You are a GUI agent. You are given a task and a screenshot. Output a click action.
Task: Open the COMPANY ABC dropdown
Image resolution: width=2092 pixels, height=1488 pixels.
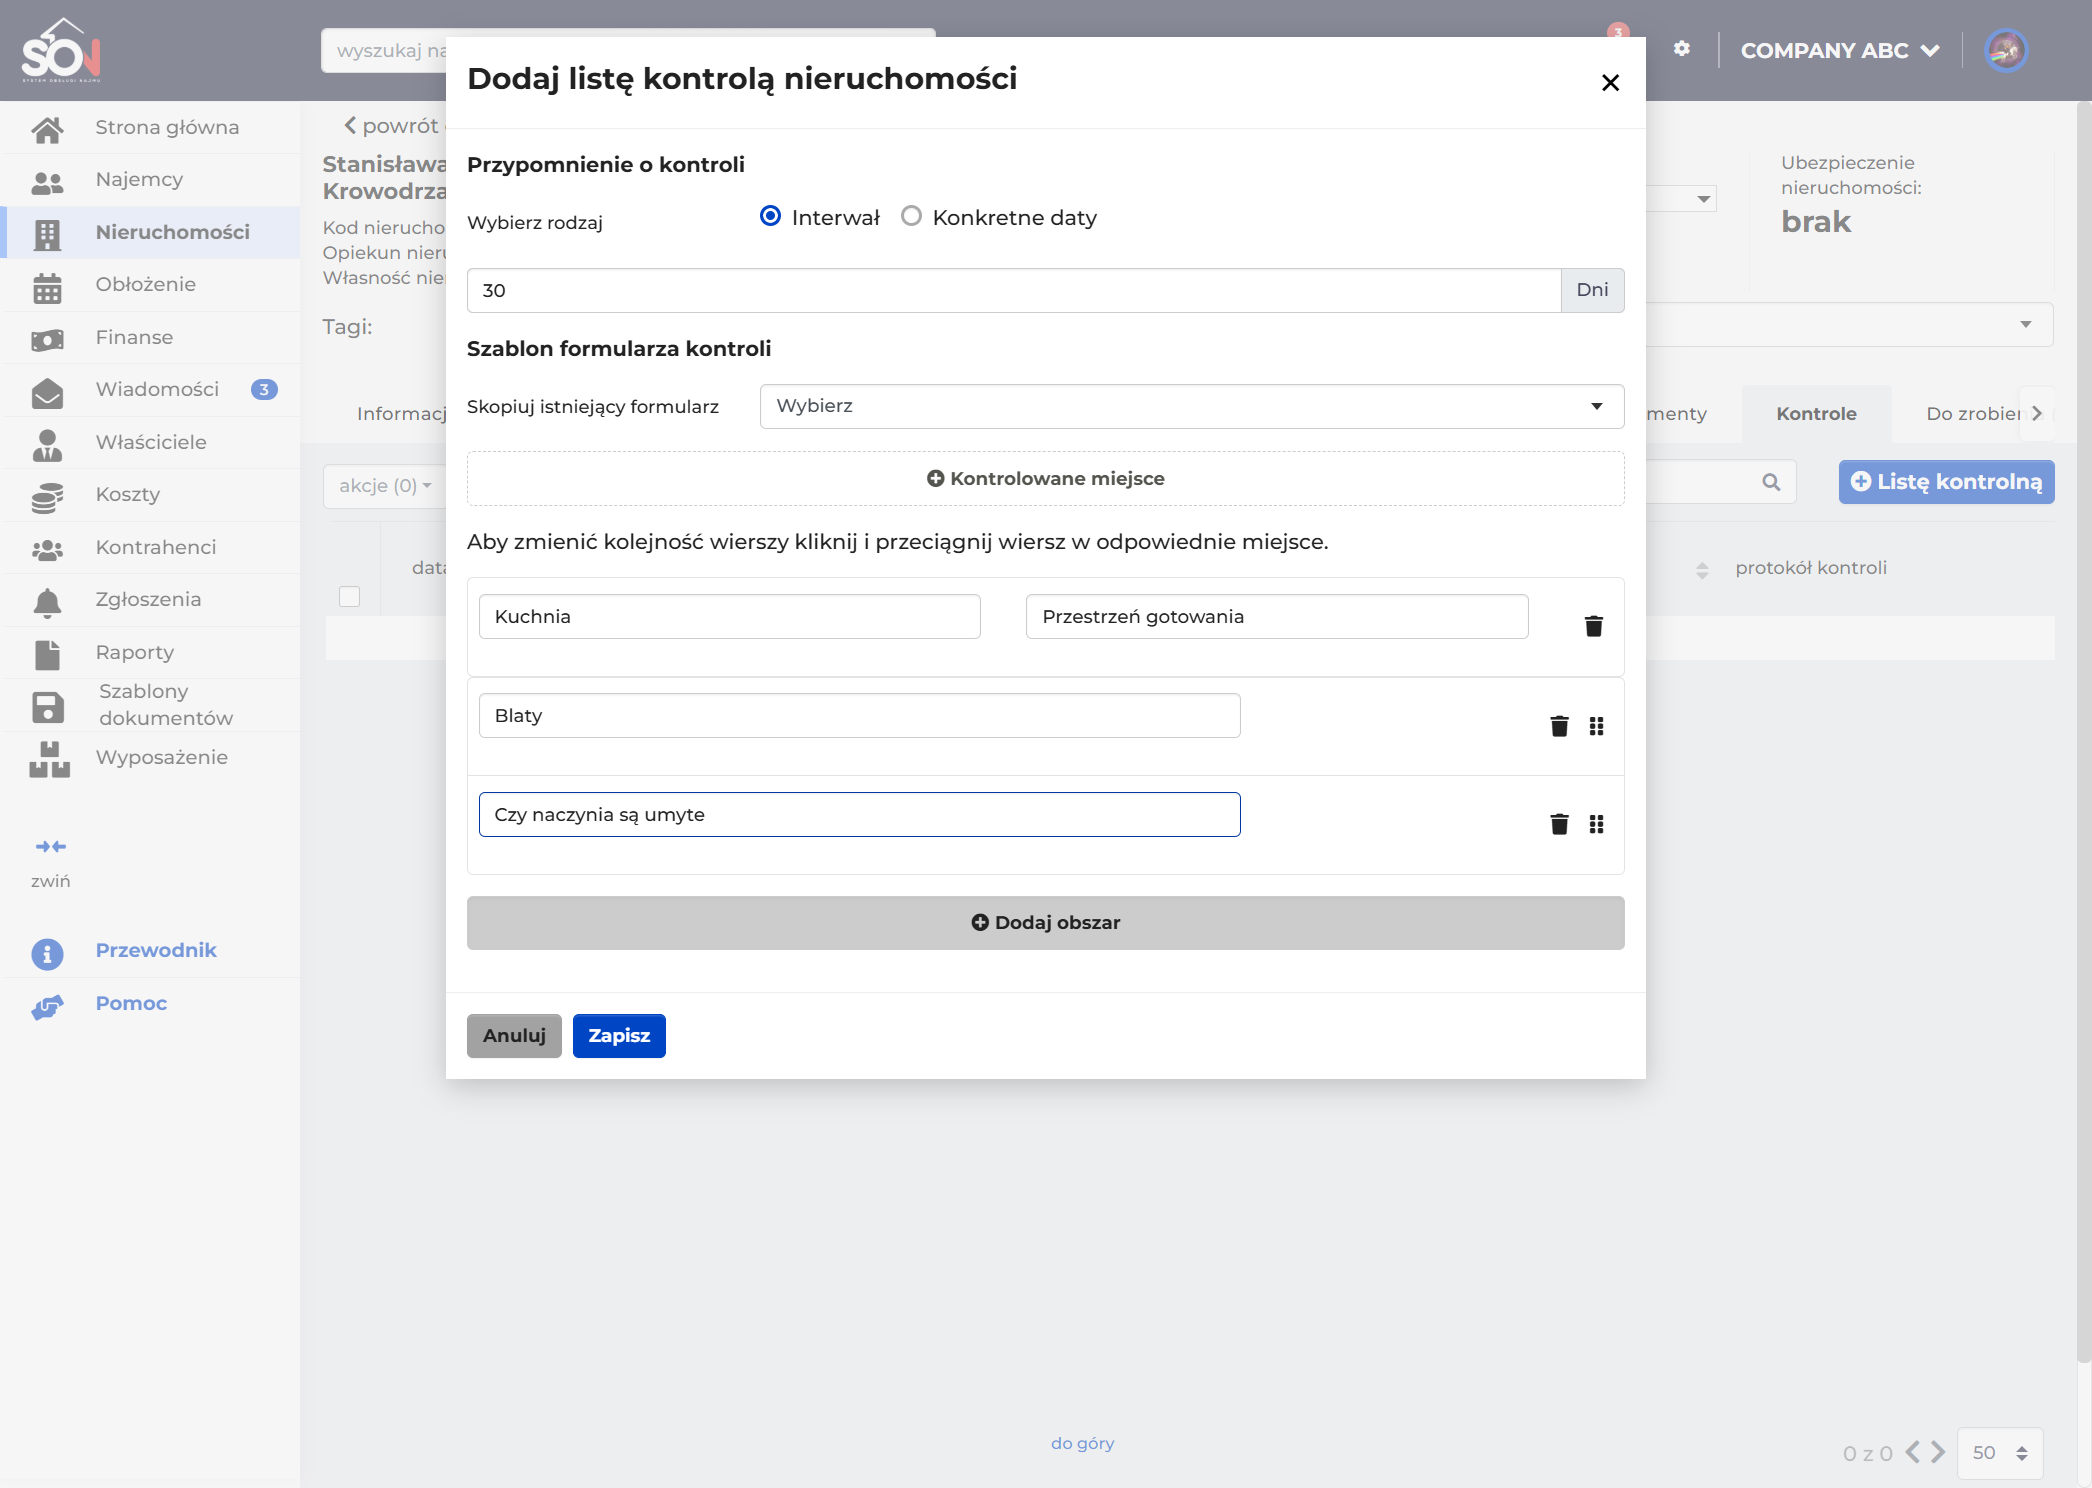click(x=1839, y=50)
